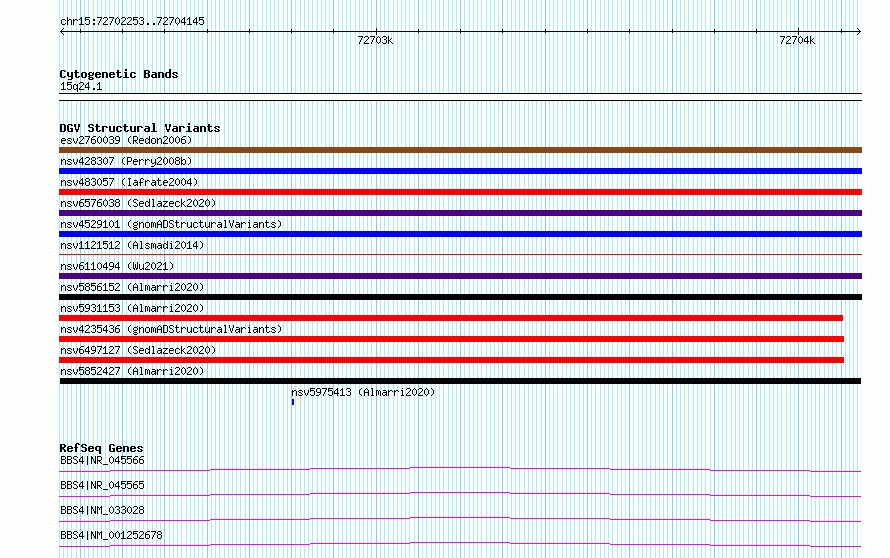This screenshot has height=558, width=890.
Task: Click the blue nsv428307 variant bar
Action: pyautogui.click(x=460, y=171)
